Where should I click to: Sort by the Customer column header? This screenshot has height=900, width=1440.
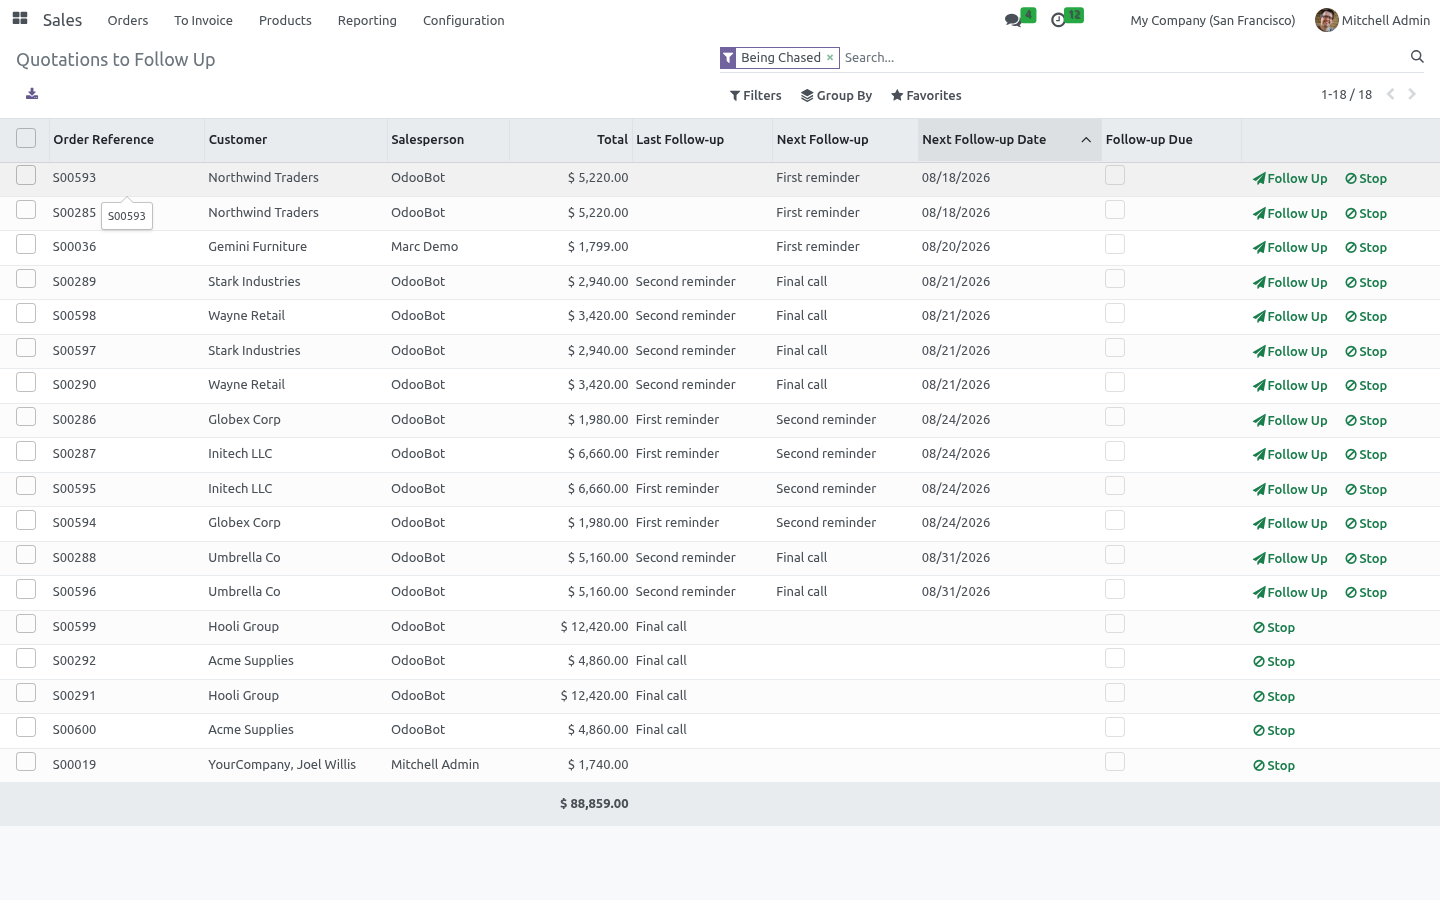(x=295, y=140)
